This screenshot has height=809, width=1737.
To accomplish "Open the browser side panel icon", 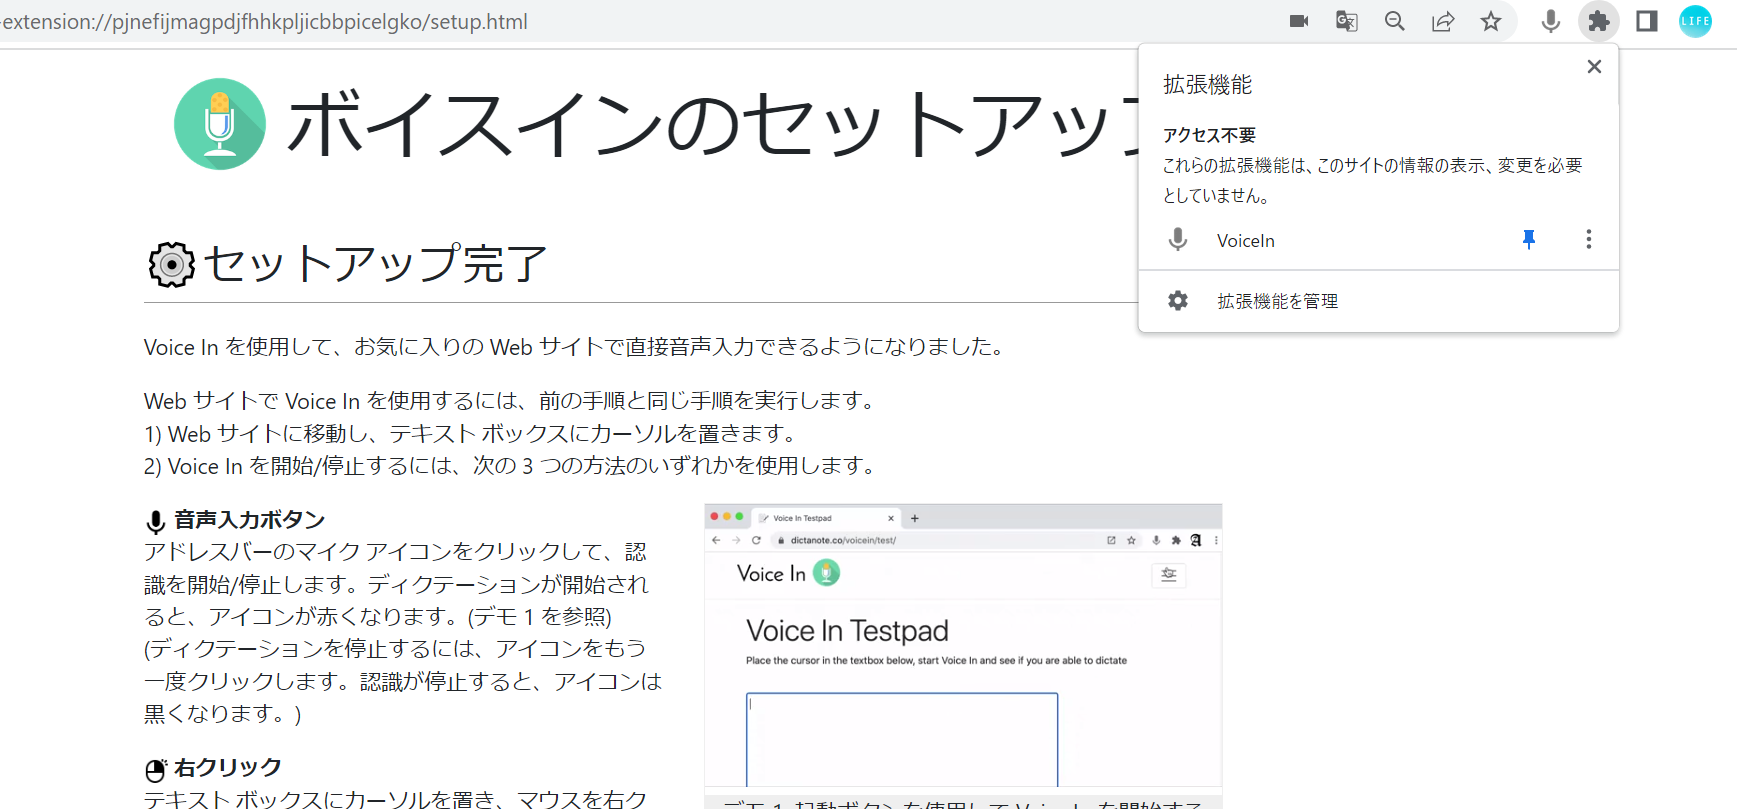I will click(x=1647, y=21).
